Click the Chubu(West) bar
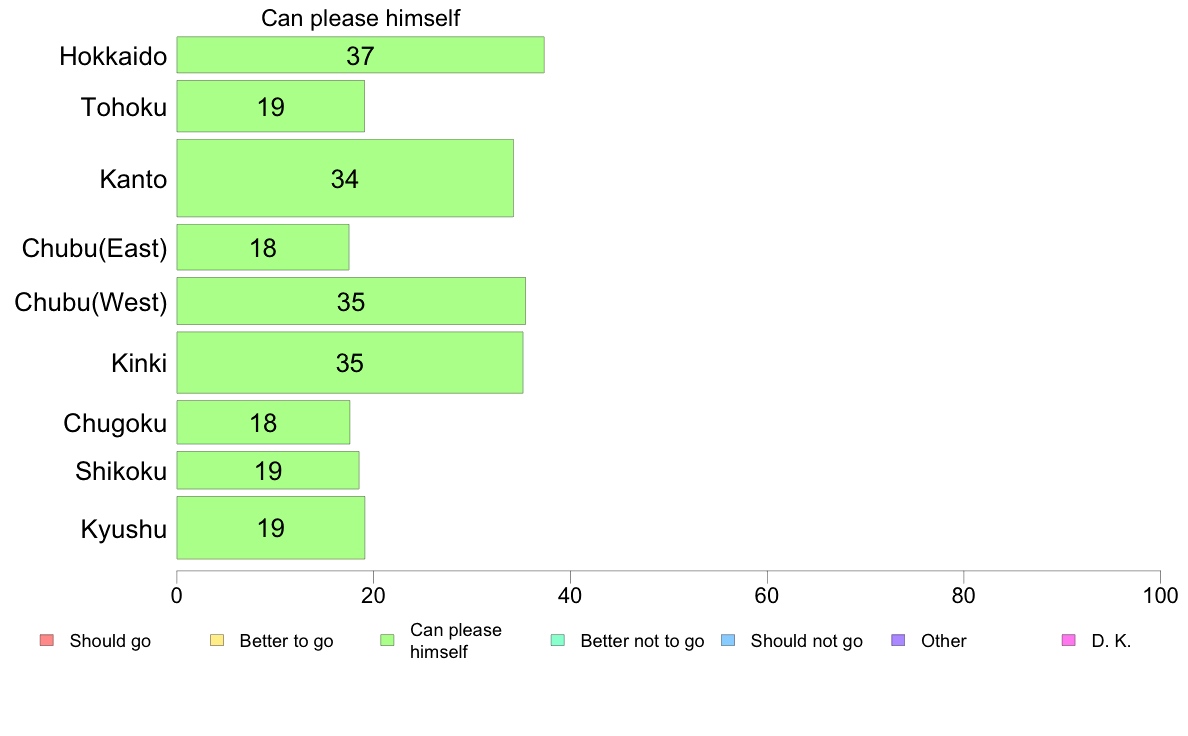The width and height of the screenshot is (1188, 736). click(x=351, y=301)
